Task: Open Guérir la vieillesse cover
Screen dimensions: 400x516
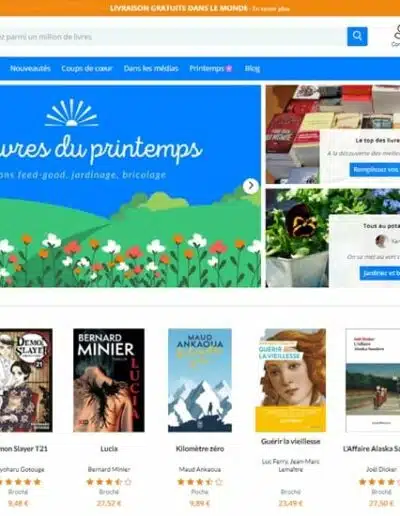Action: click(x=291, y=380)
